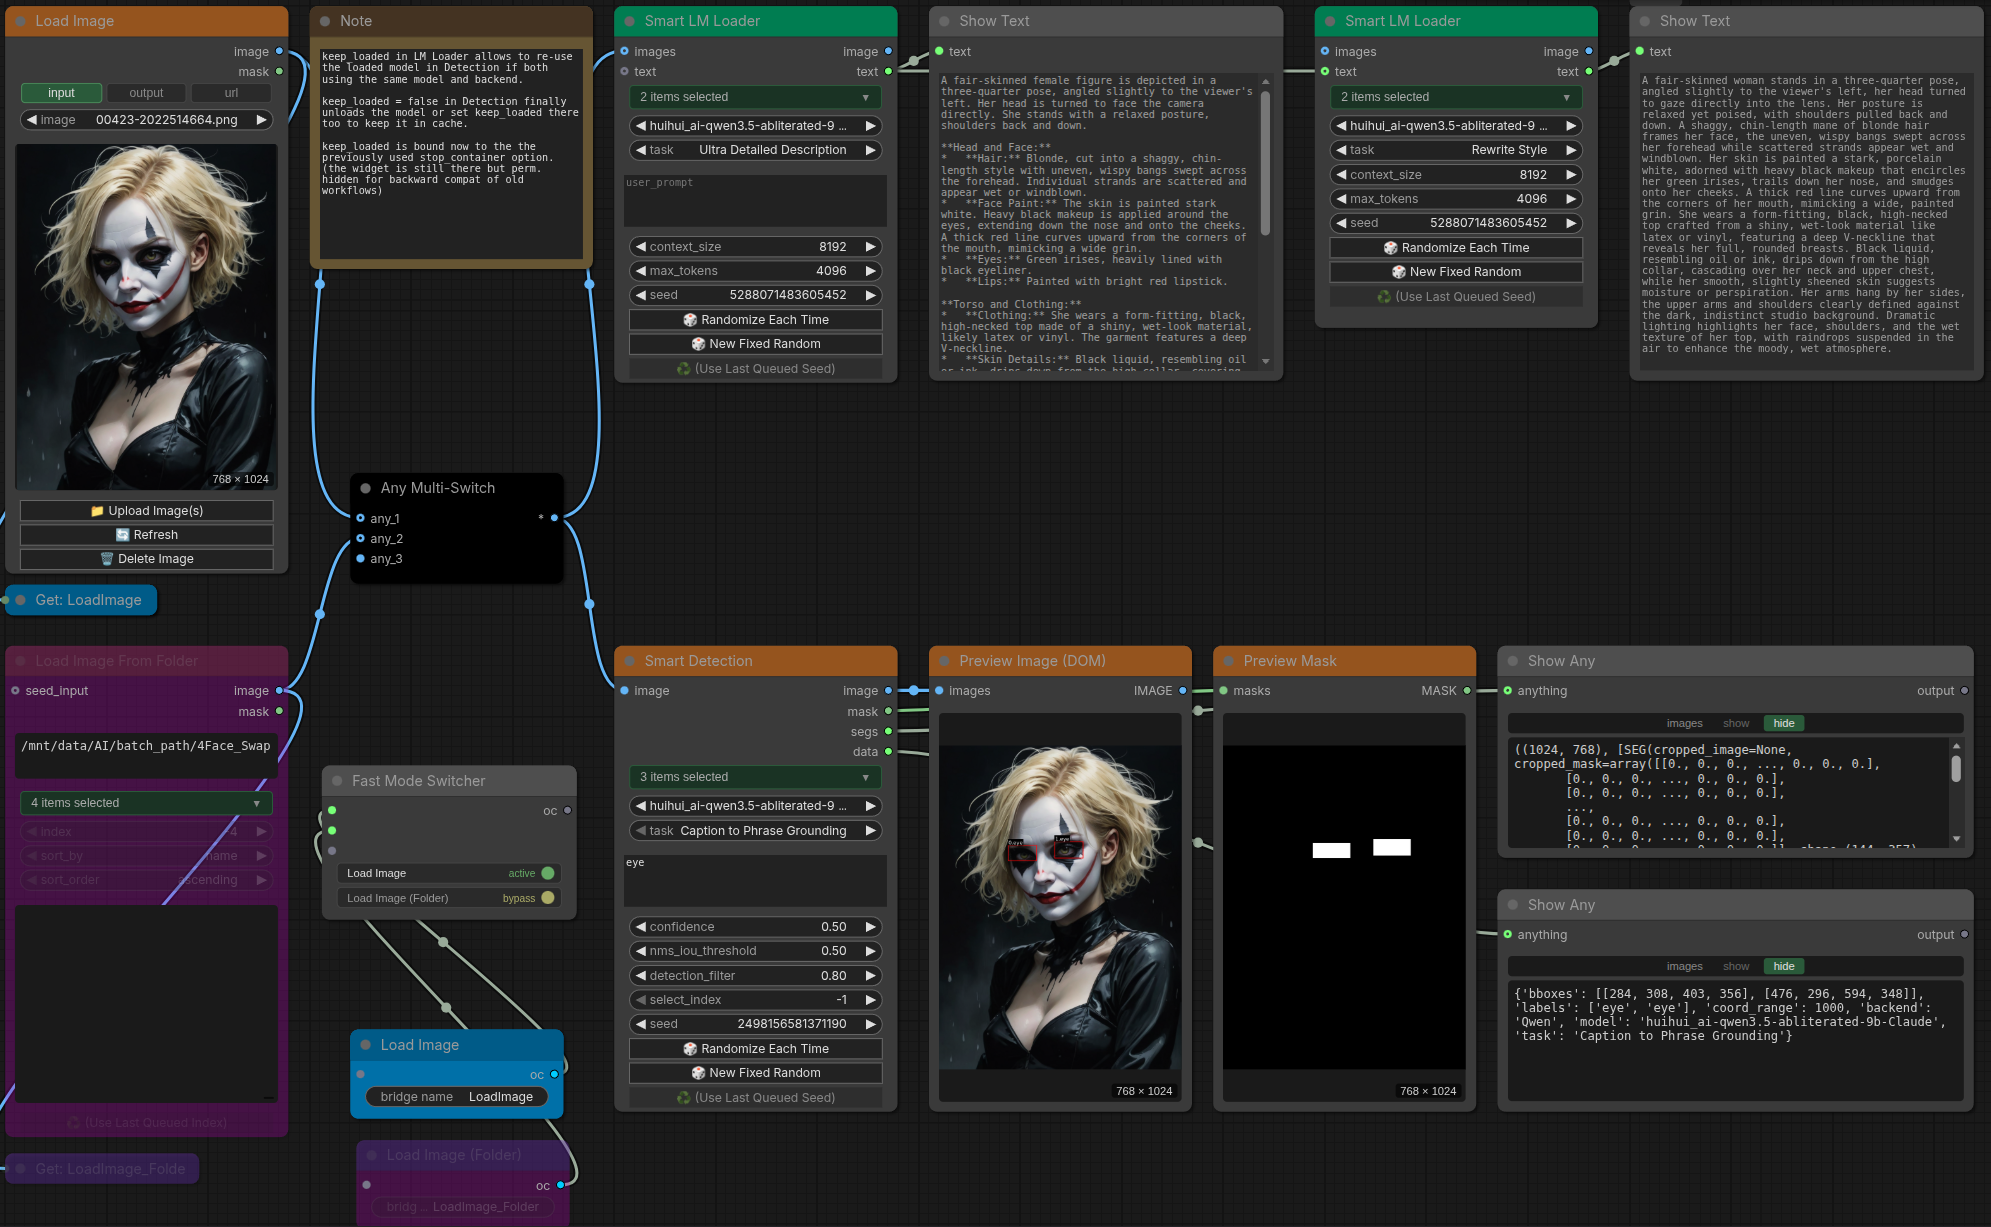Screen dimensions: 1991x1227
Task: Switch to the input tab in Load Image
Action: [x=61, y=93]
